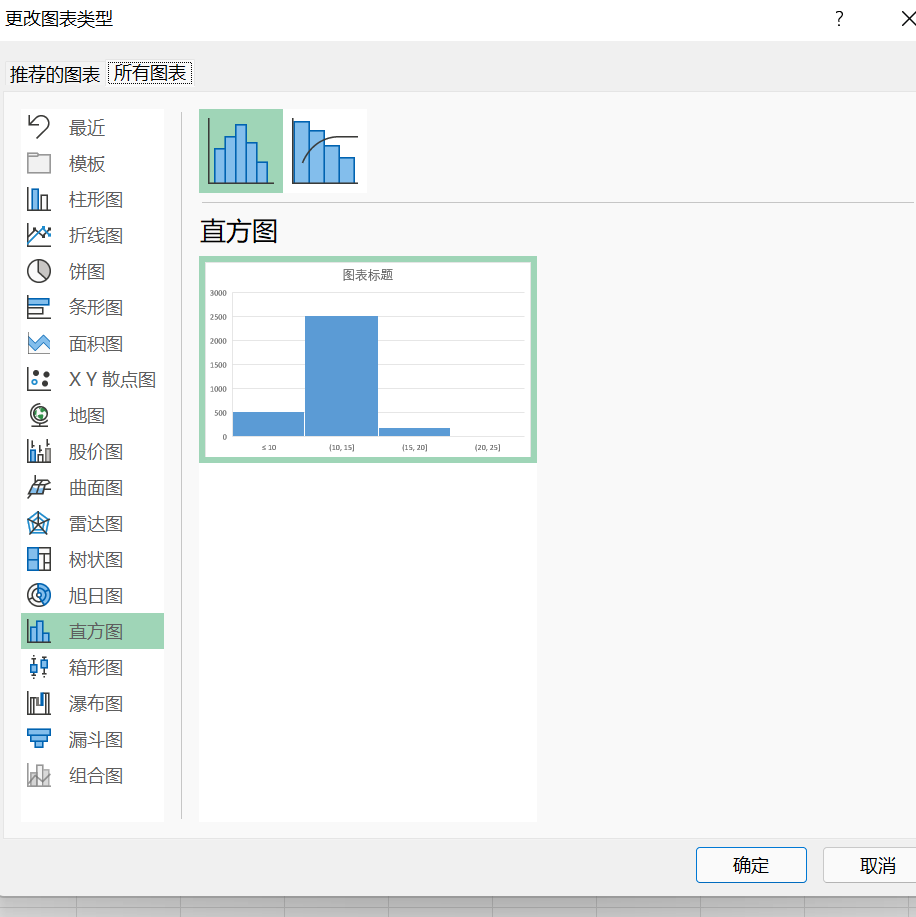Viewport: 916px width, 917px height.
Task: Click the histogram preview thumbnail
Action: 368,360
